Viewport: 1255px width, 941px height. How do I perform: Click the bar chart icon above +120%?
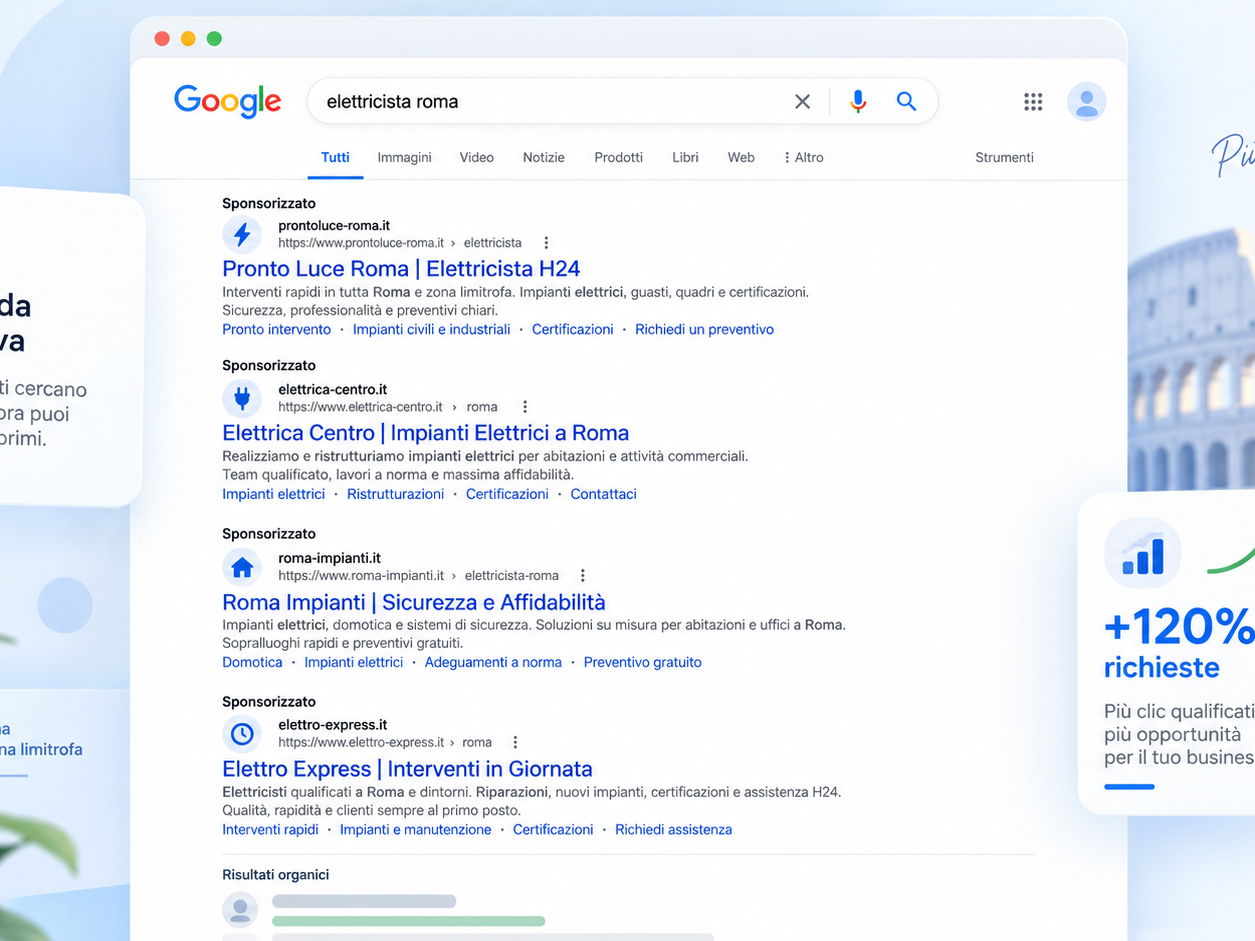[1143, 553]
